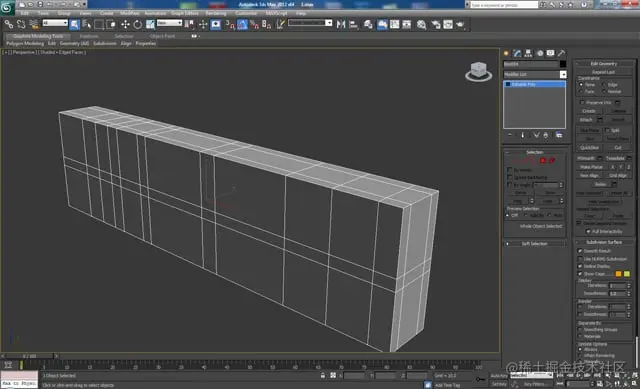This screenshot has width=640, height=389.
Task: Expand the Soft Selection rollout
Action: 534,244
